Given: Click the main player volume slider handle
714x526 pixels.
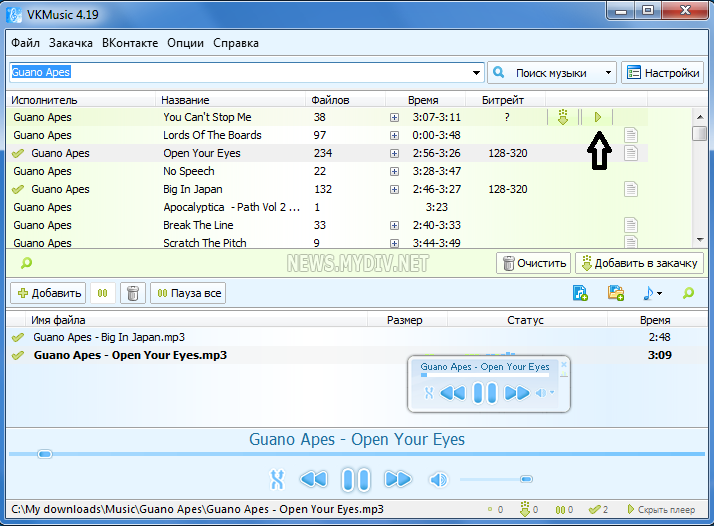Looking at the screenshot, I should click(x=526, y=479).
